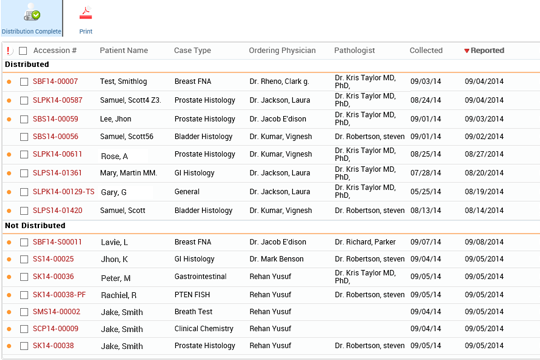This screenshot has height=360, width=540.
Task: Open accession SLPK14-00129-TS link
Action: click(x=63, y=192)
